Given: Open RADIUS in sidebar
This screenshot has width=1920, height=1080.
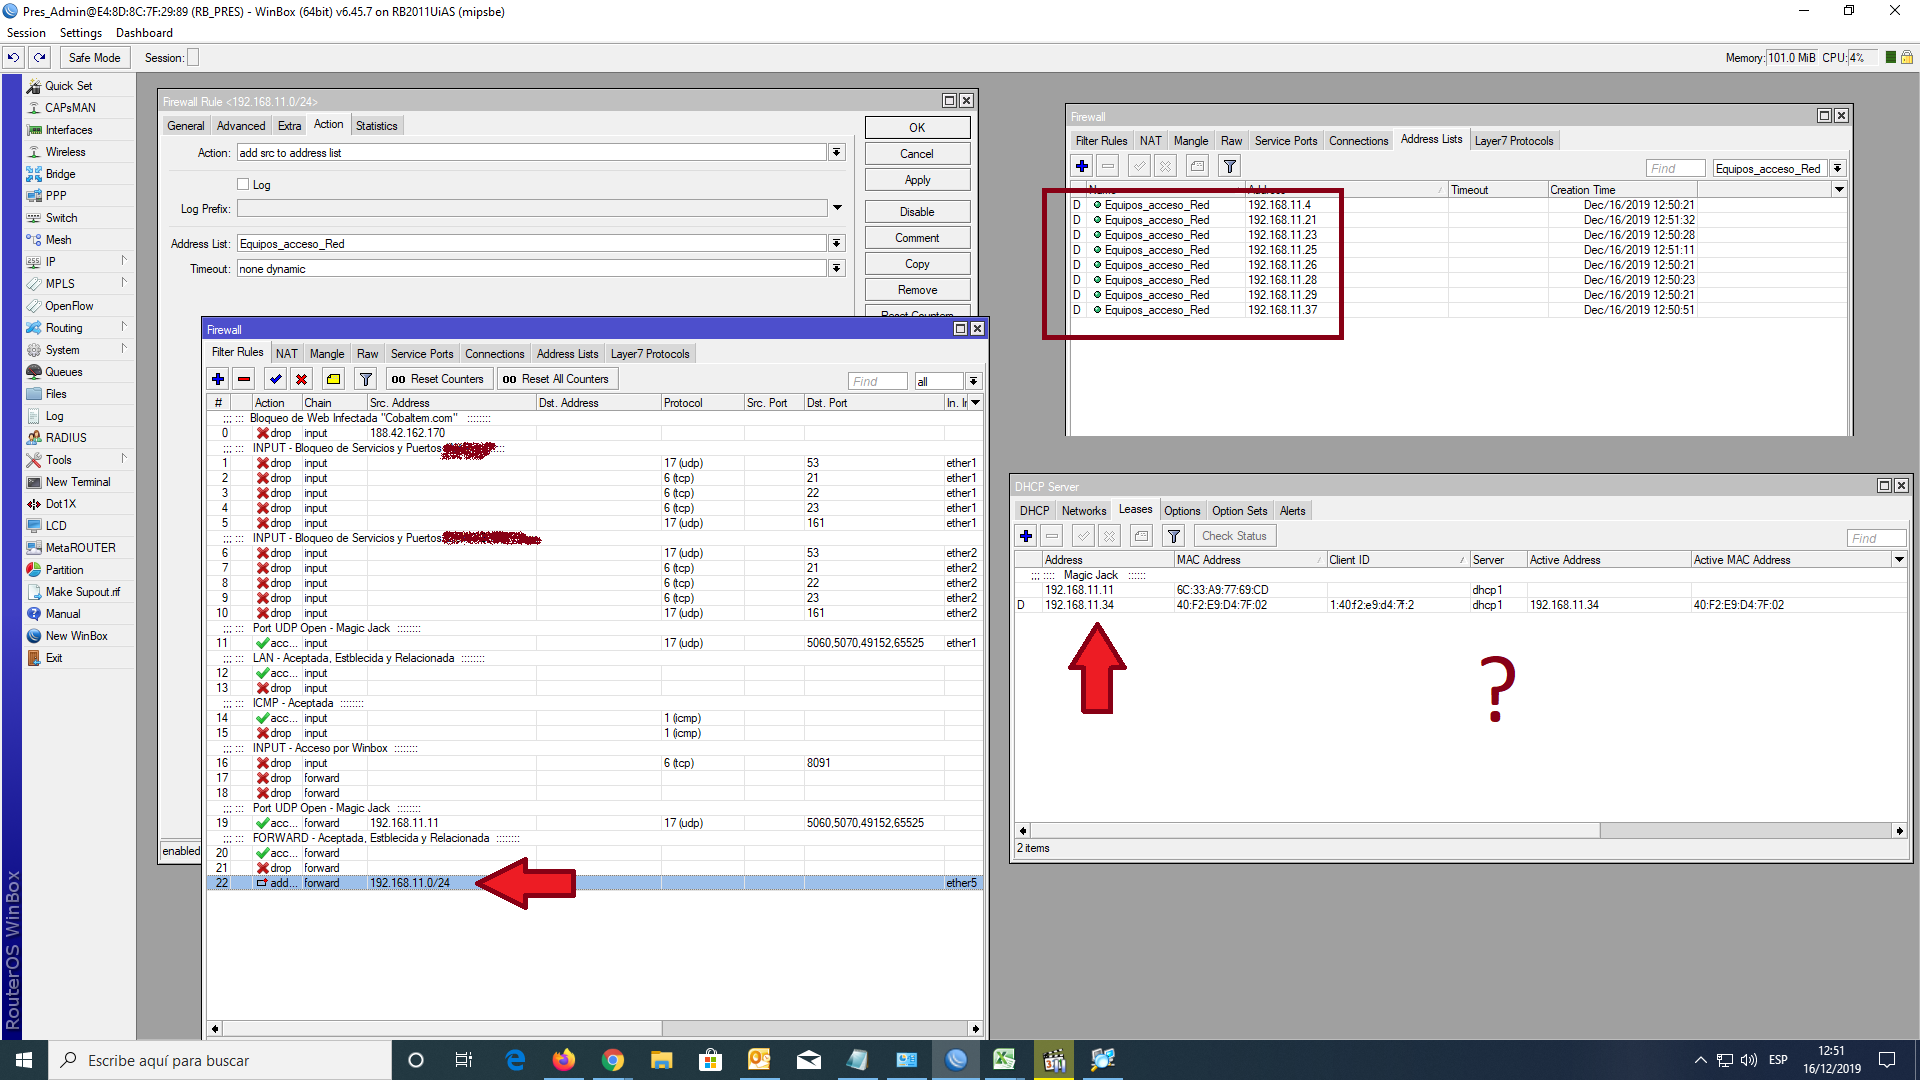Looking at the screenshot, I should pyautogui.click(x=66, y=438).
